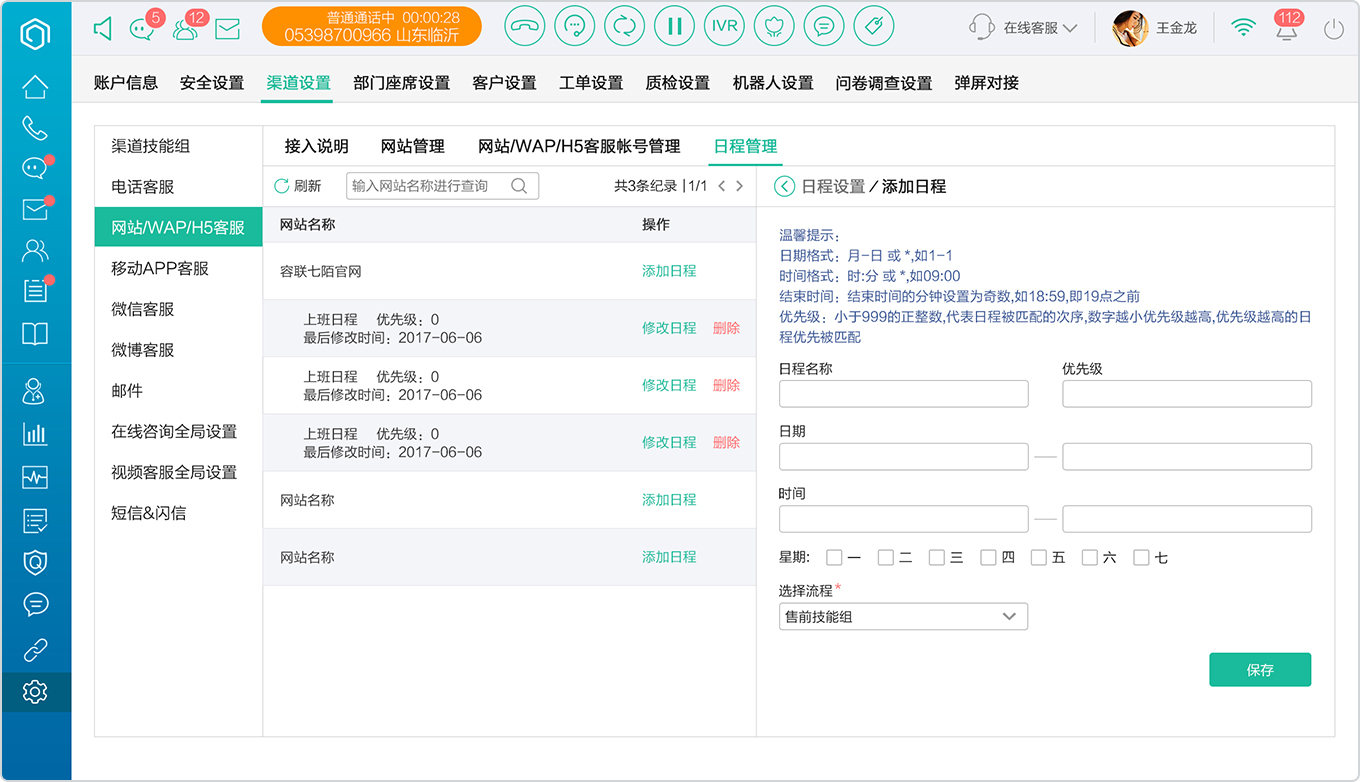Click 删除 in first 上班日程 row
Image resolution: width=1360 pixels, height=782 pixels.
coord(727,328)
